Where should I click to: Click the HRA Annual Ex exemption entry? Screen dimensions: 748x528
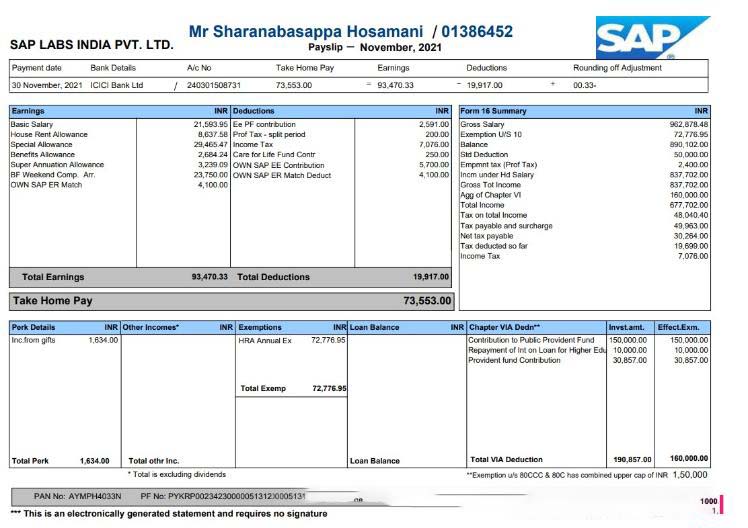(265, 340)
